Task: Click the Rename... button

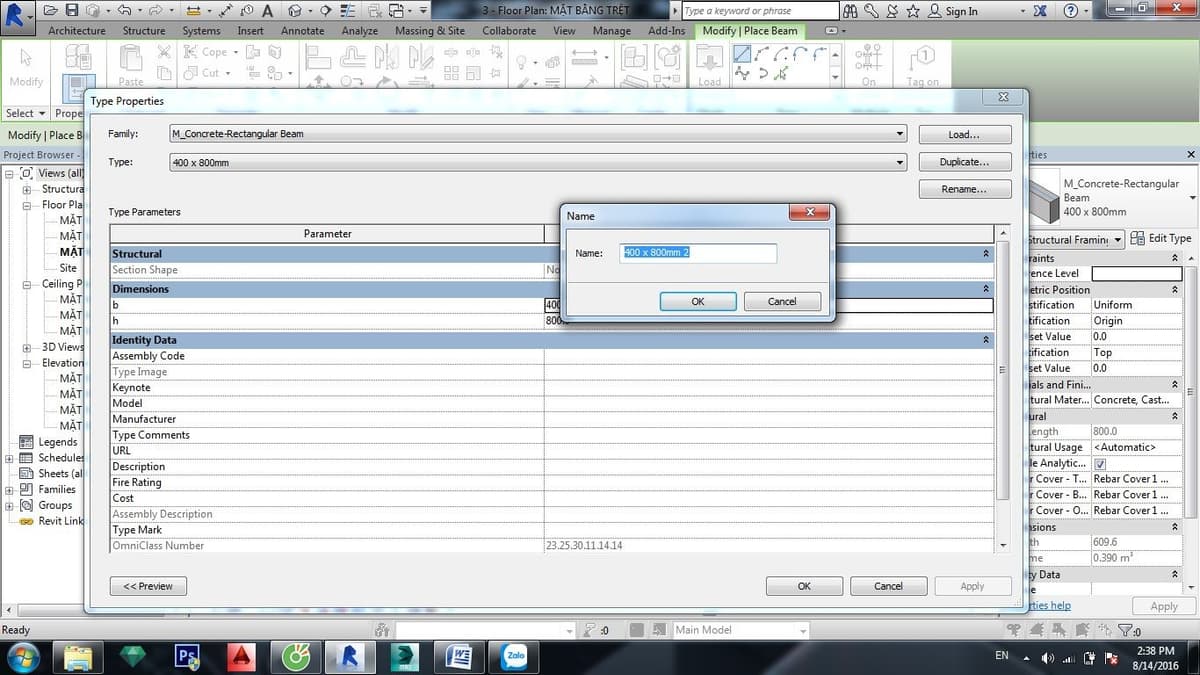Action: click(x=965, y=189)
